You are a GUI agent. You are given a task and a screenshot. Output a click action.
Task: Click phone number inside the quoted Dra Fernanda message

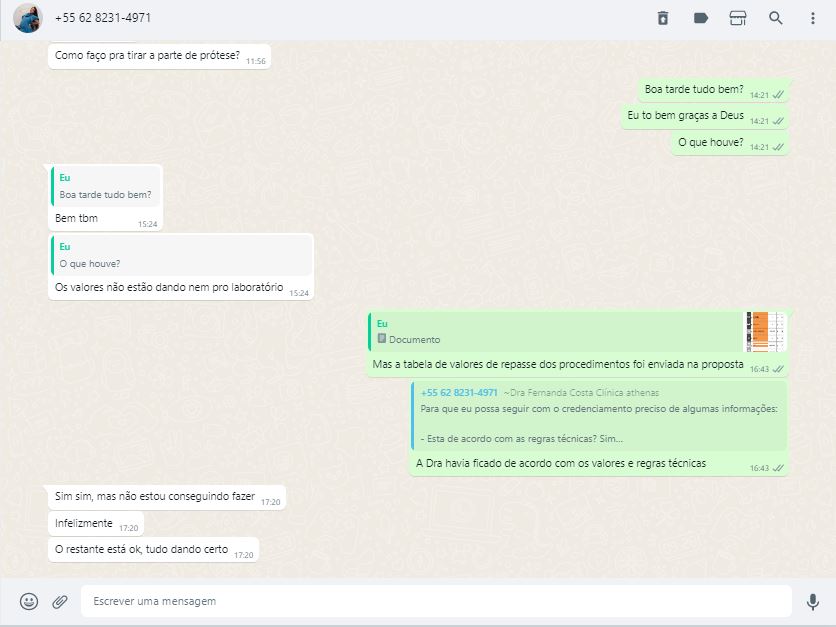click(x=459, y=393)
